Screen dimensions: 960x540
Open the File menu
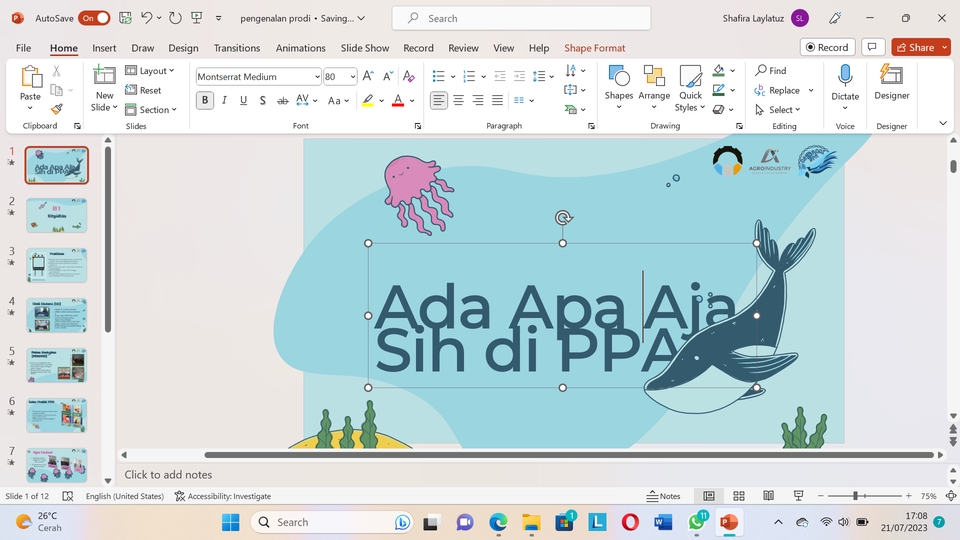pos(23,48)
